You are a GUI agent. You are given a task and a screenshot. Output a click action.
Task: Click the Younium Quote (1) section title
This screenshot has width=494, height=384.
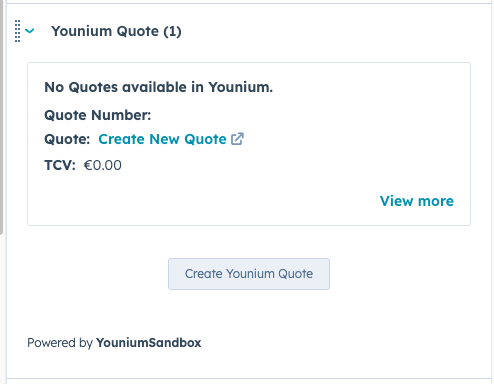point(116,31)
